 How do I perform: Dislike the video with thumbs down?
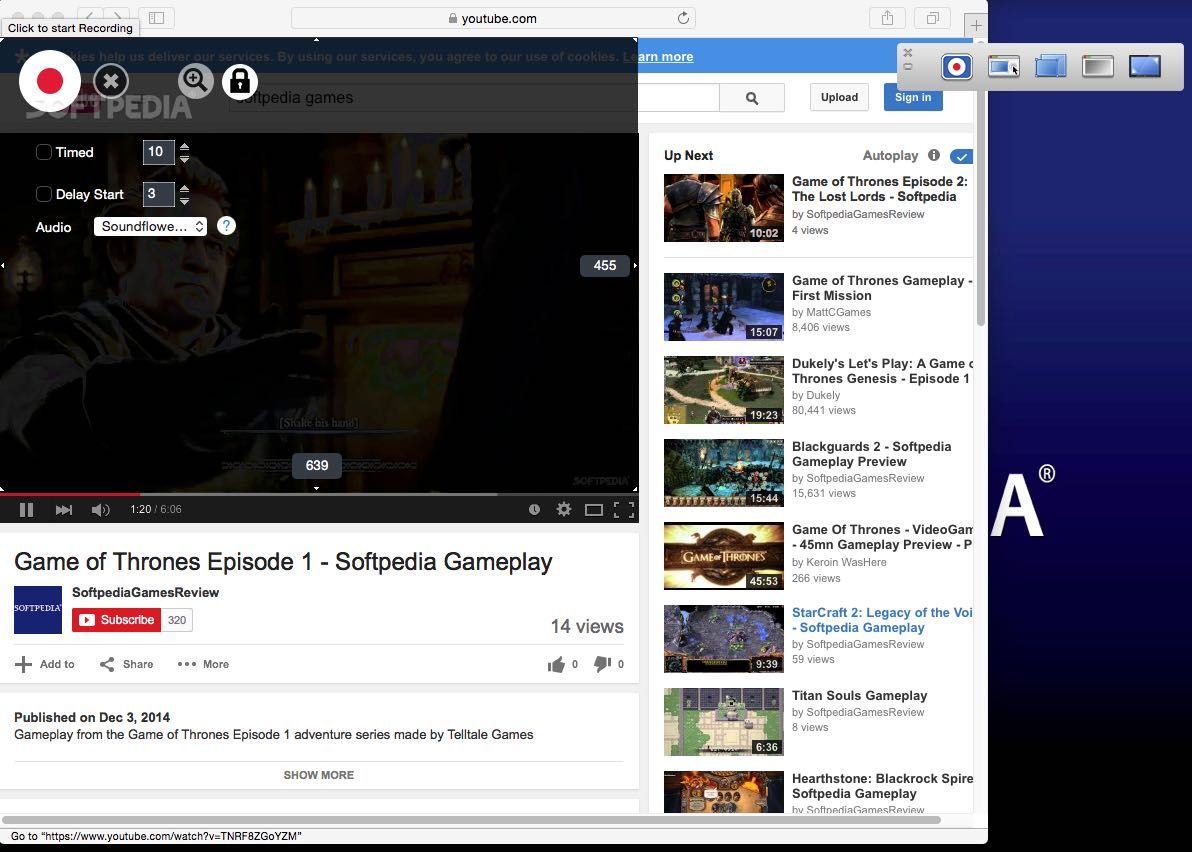pos(602,664)
